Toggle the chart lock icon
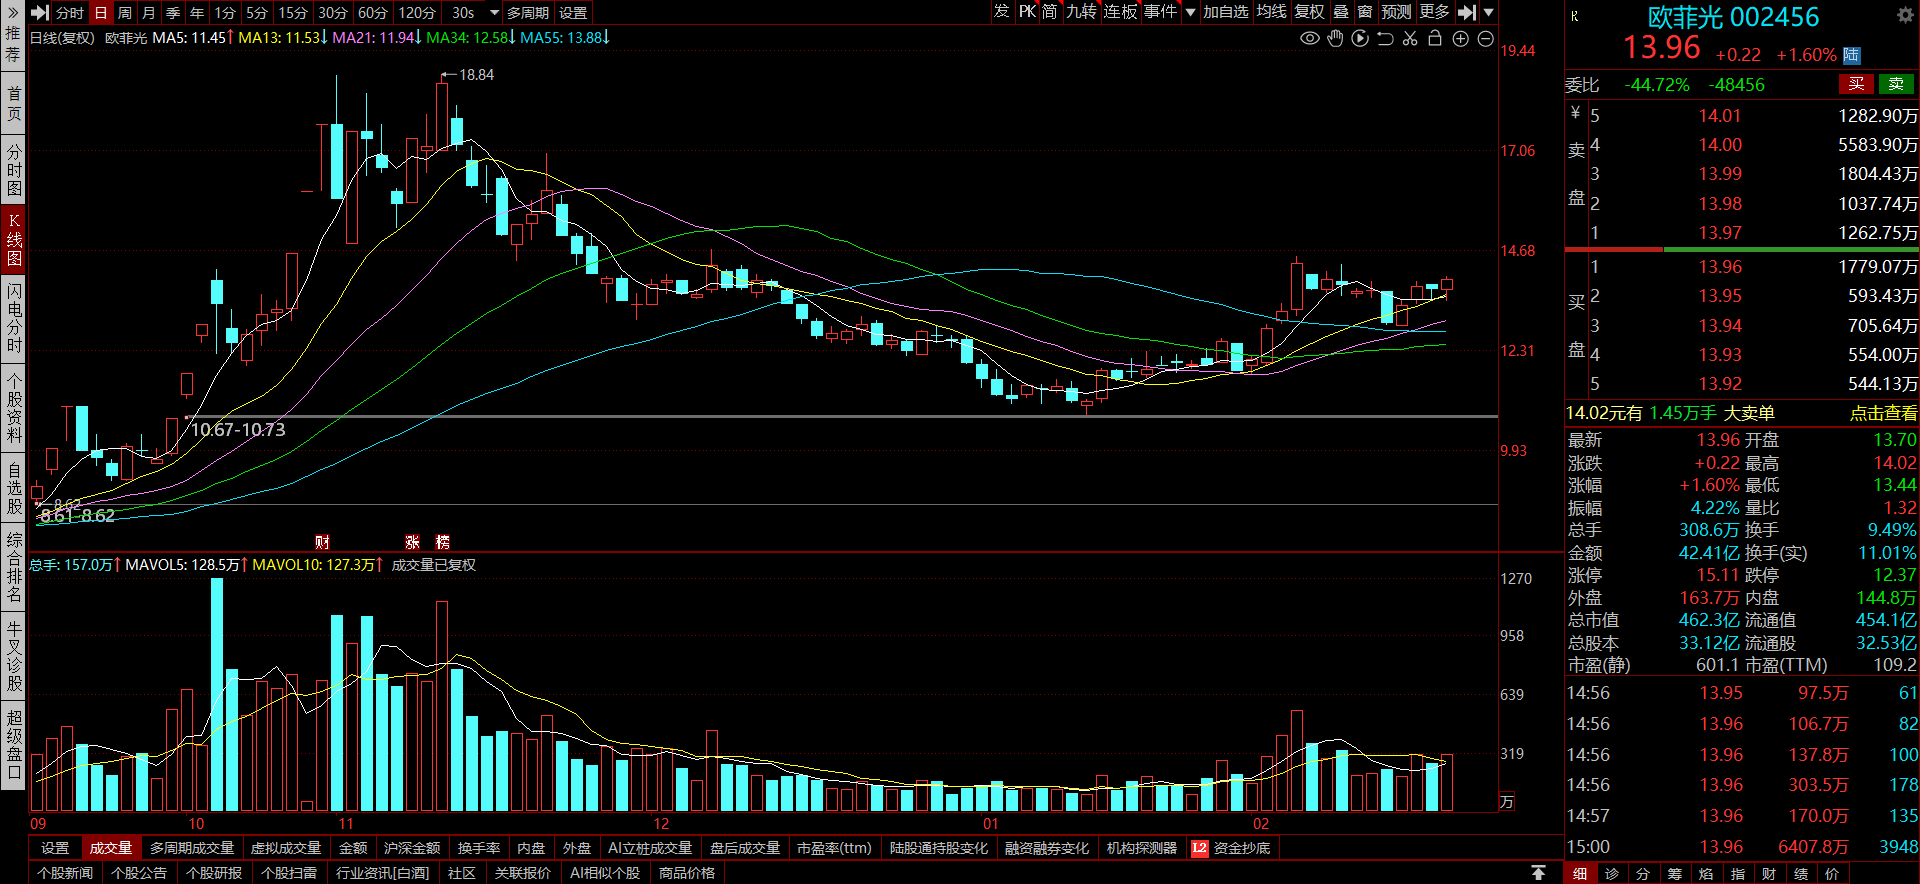 1435,38
